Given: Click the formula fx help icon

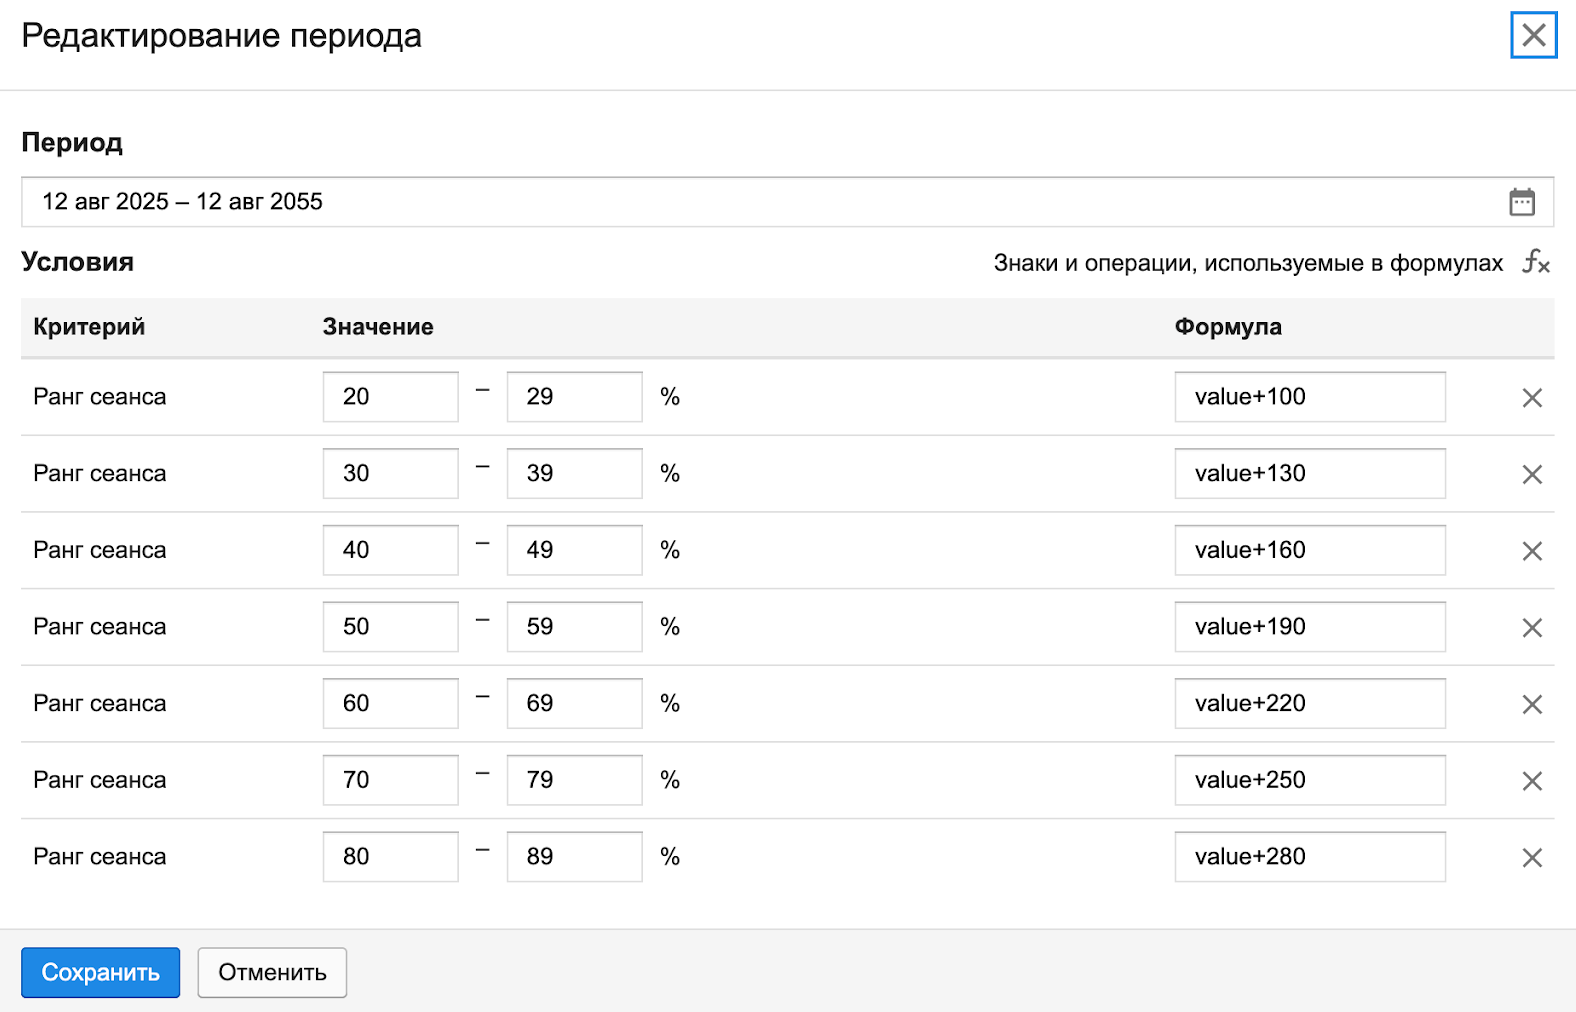Looking at the screenshot, I should pos(1535,263).
